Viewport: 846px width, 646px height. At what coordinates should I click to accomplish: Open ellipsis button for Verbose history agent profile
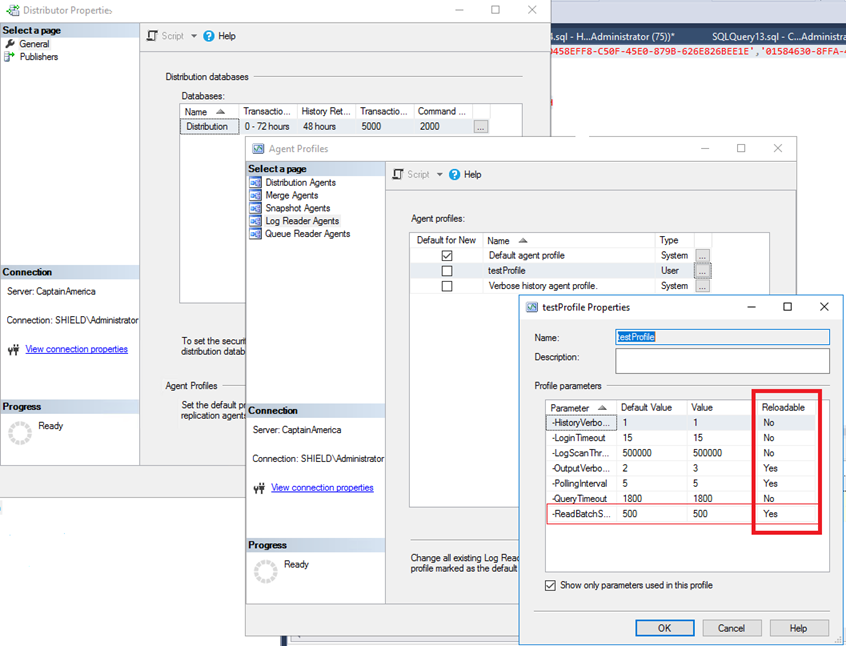[702, 286]
